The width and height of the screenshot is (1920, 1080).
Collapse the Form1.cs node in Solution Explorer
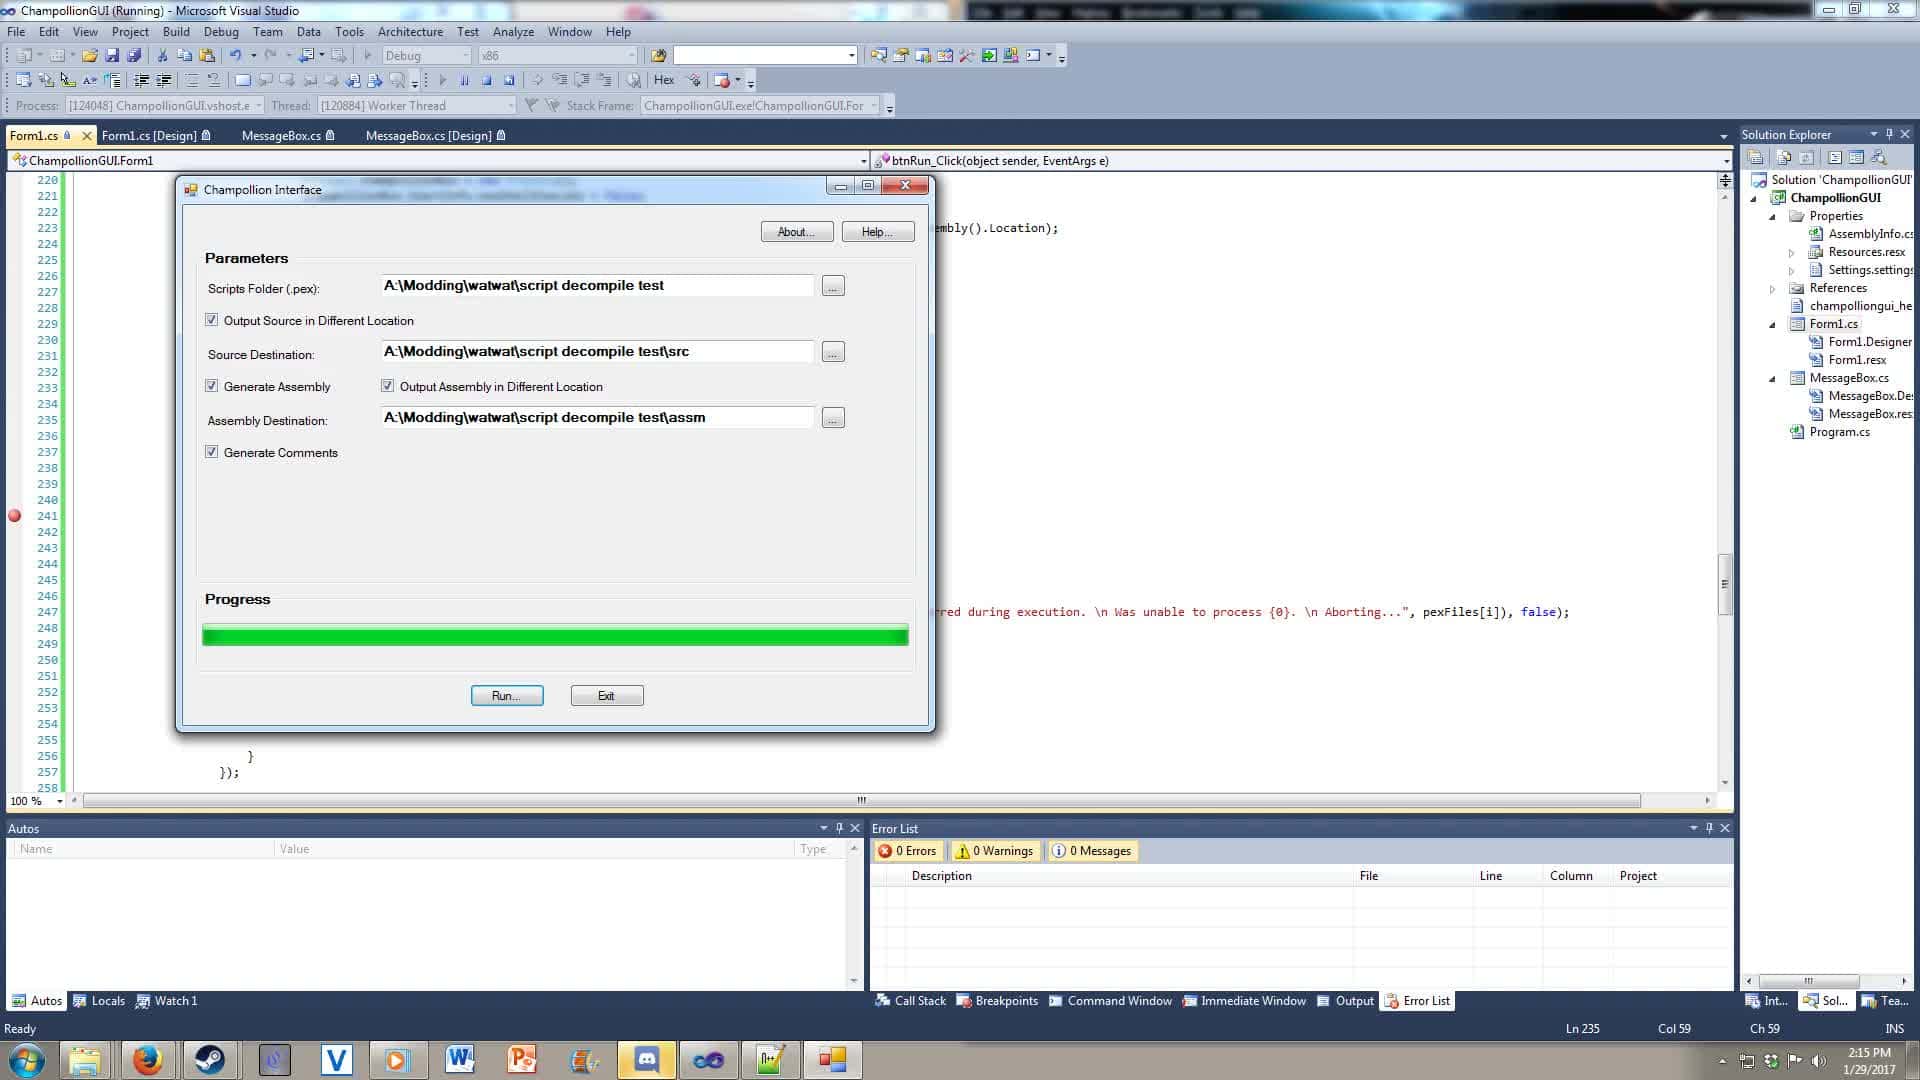pyautogui.click(x=1773, y=324)
